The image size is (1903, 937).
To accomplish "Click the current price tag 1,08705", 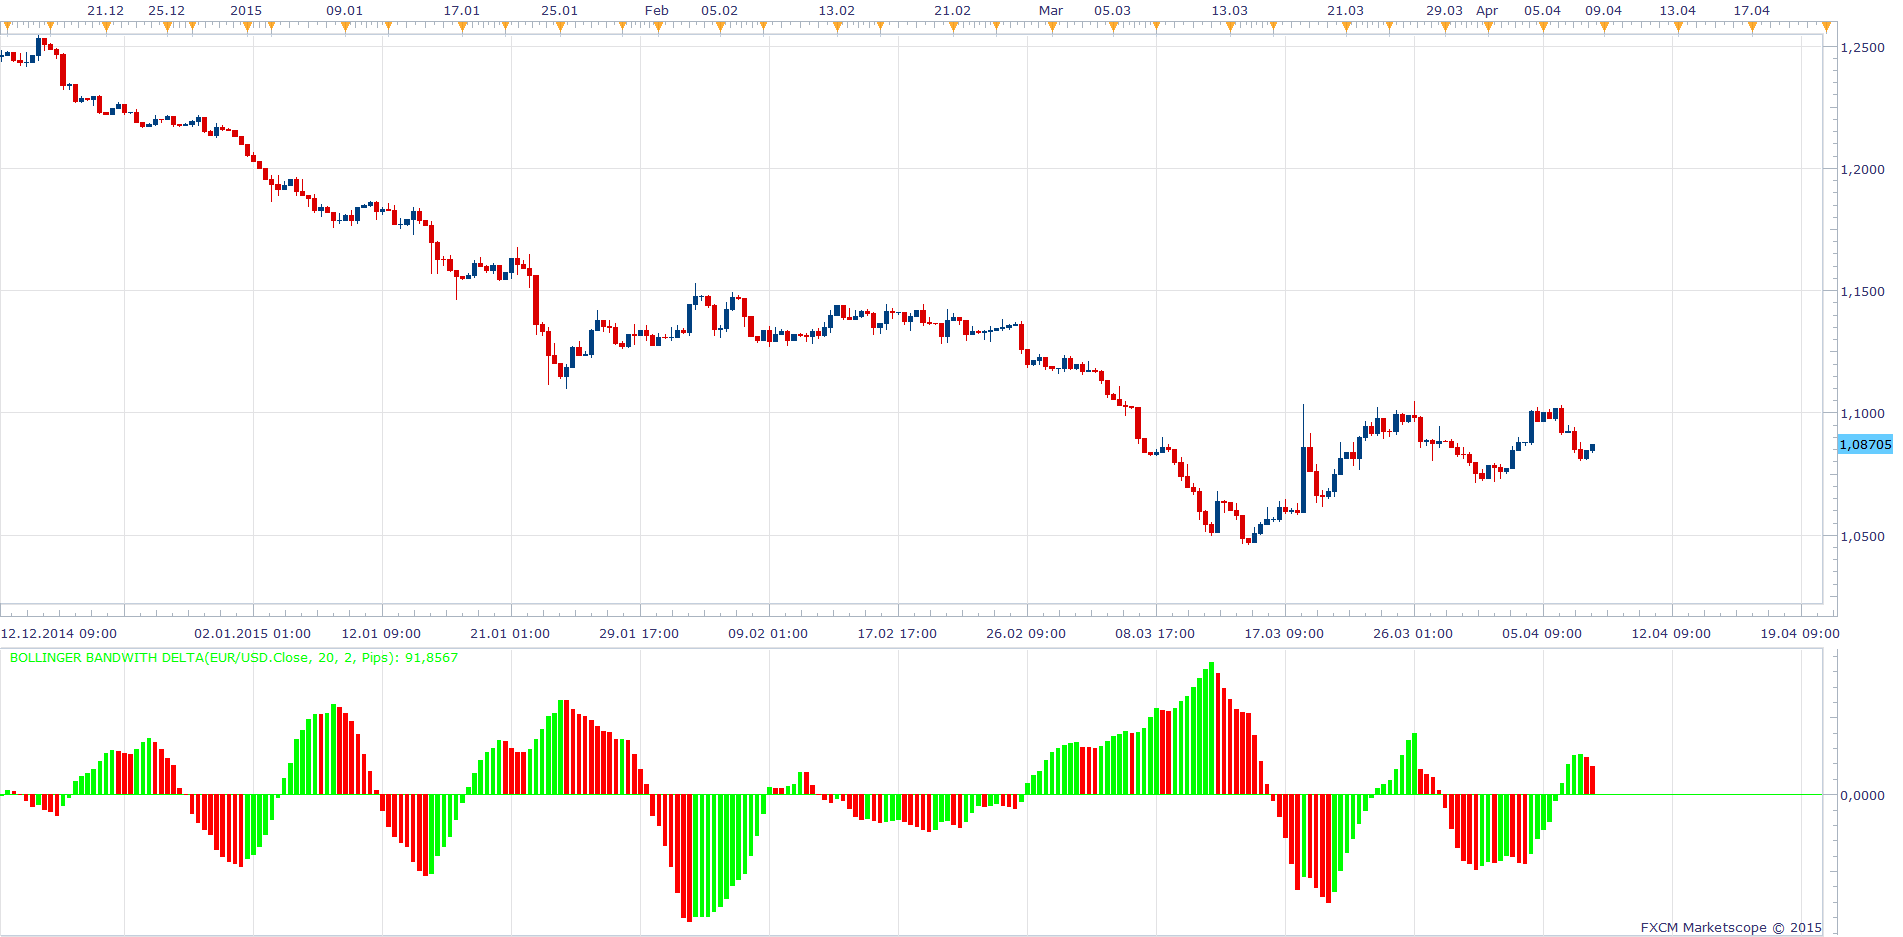I will (1865, 444).
